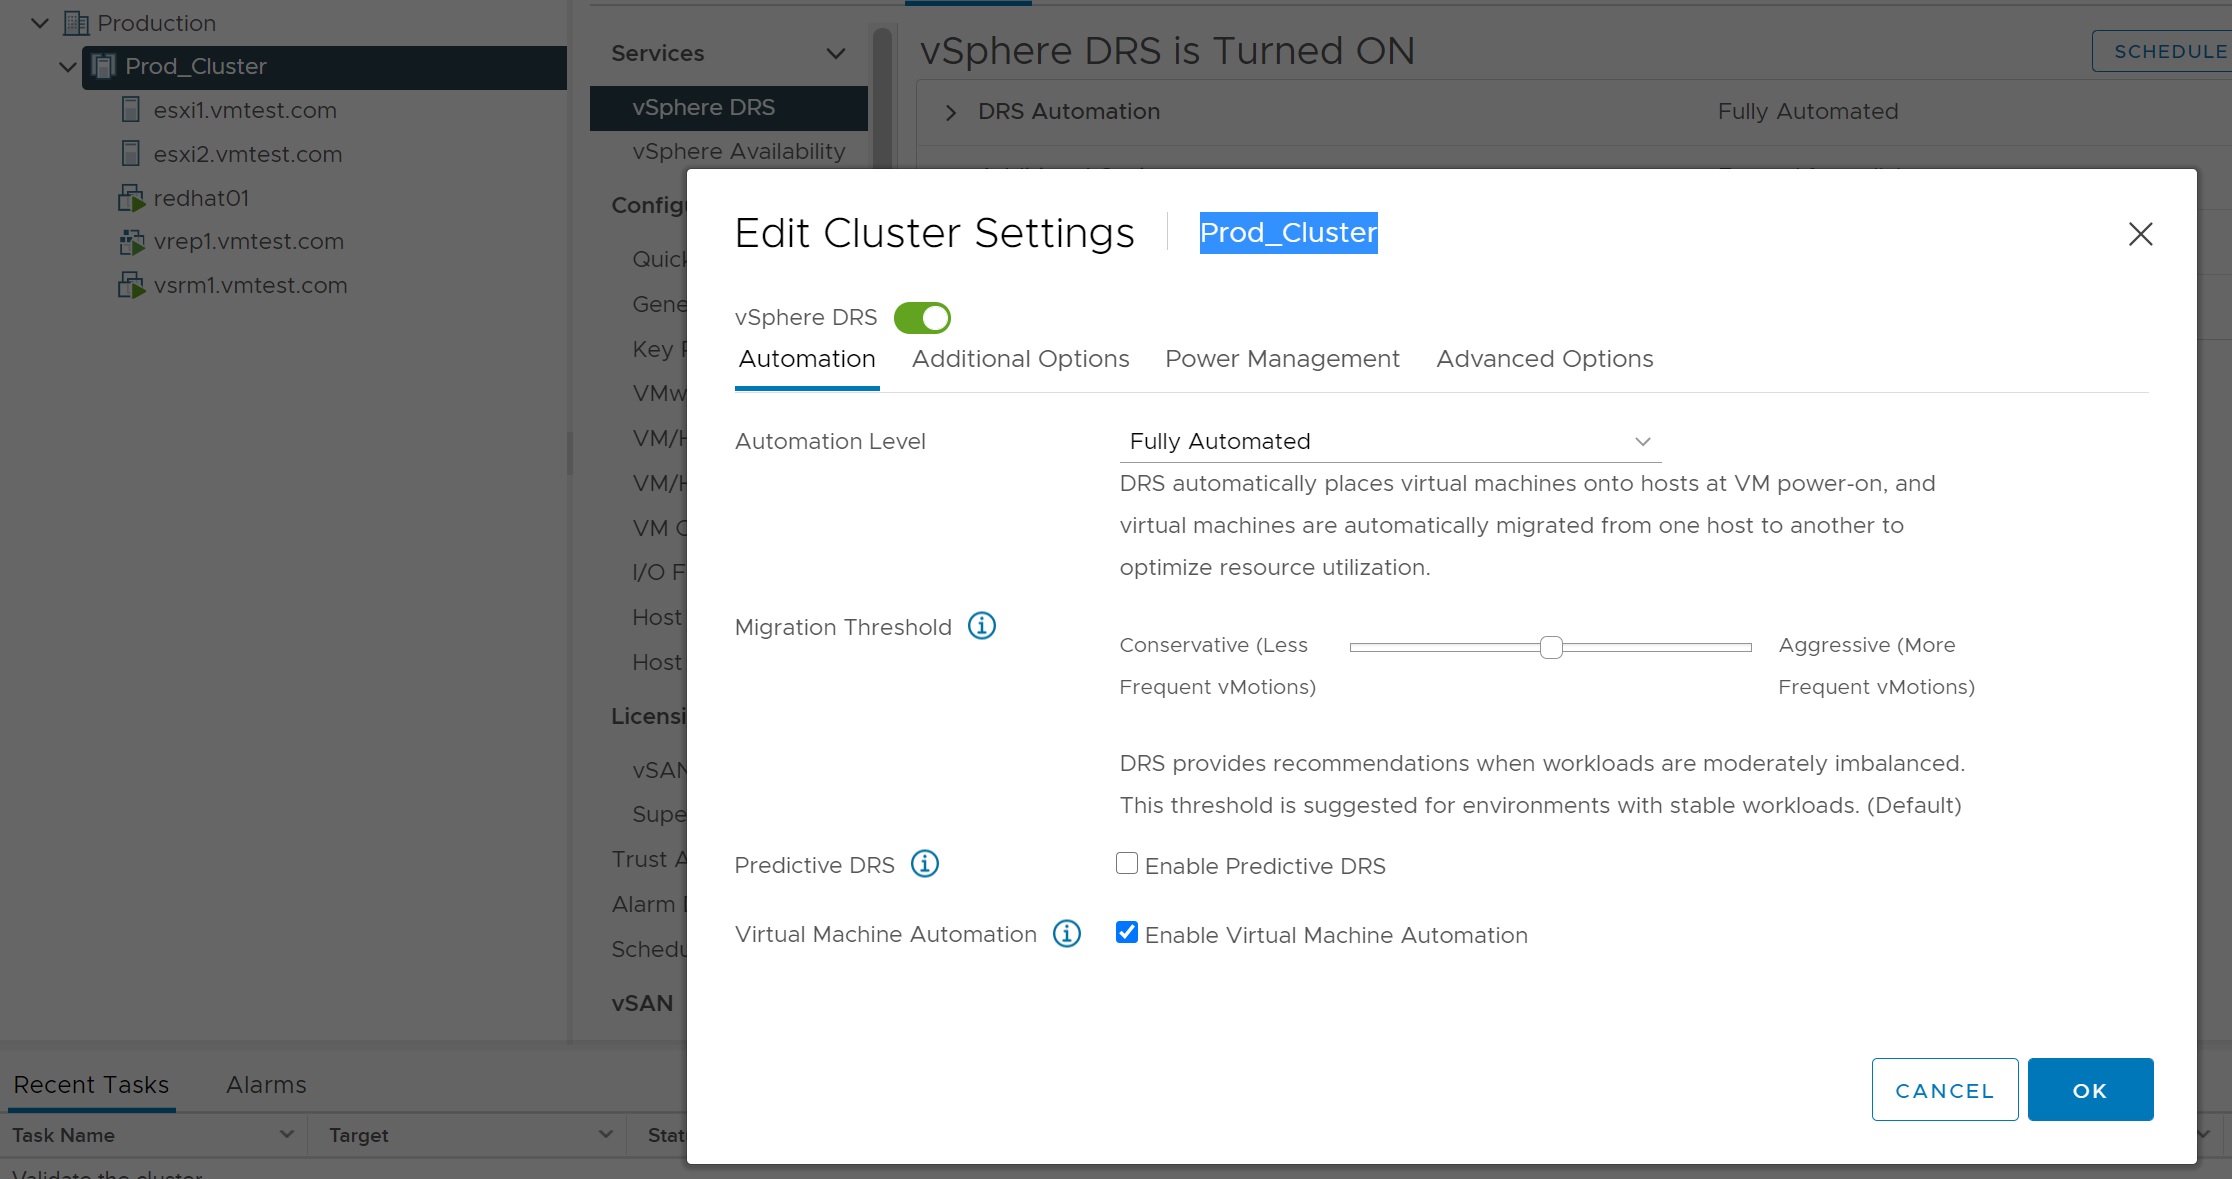Enable the Predictive DRS checkbox
Viewport: 2232px width, 1179px height.
(1127, 864)
